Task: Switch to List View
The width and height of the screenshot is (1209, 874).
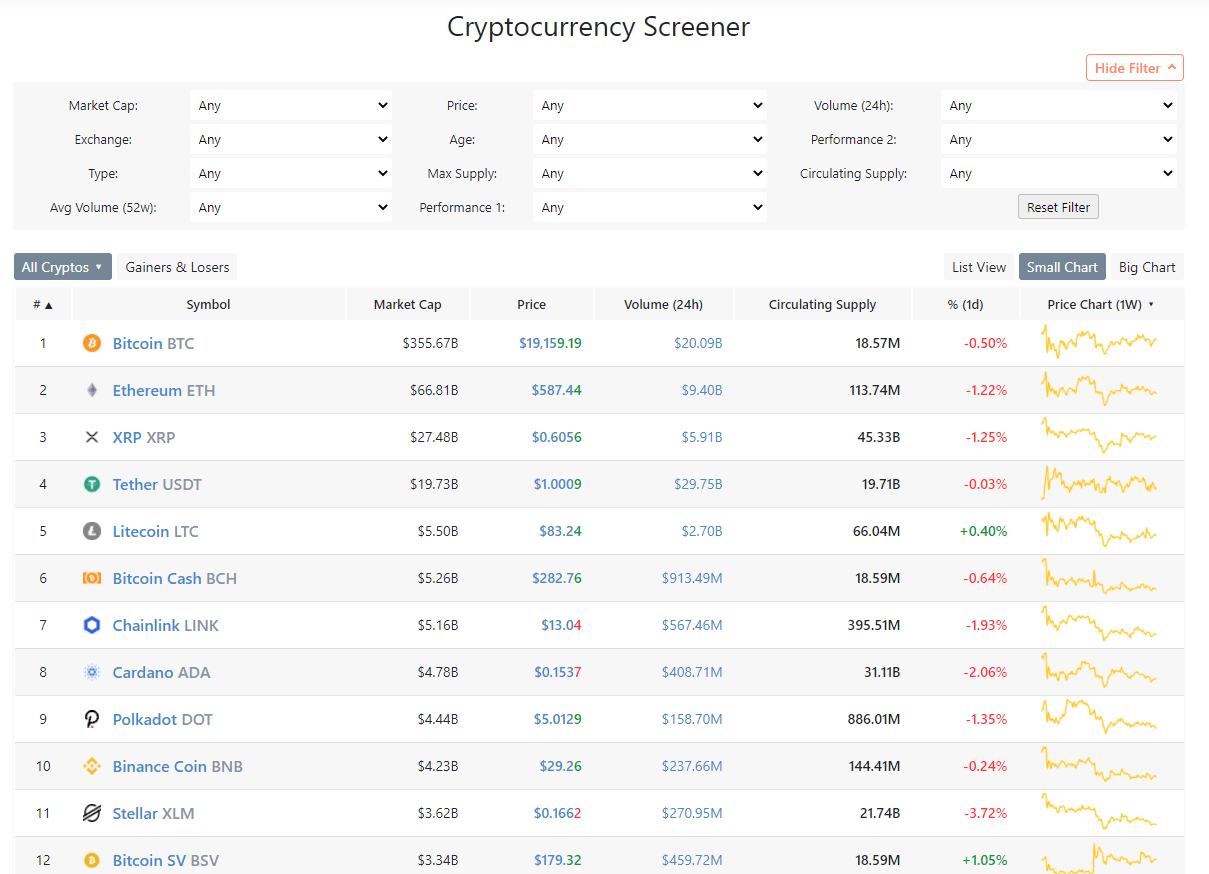Action: [x=978, y=267]
